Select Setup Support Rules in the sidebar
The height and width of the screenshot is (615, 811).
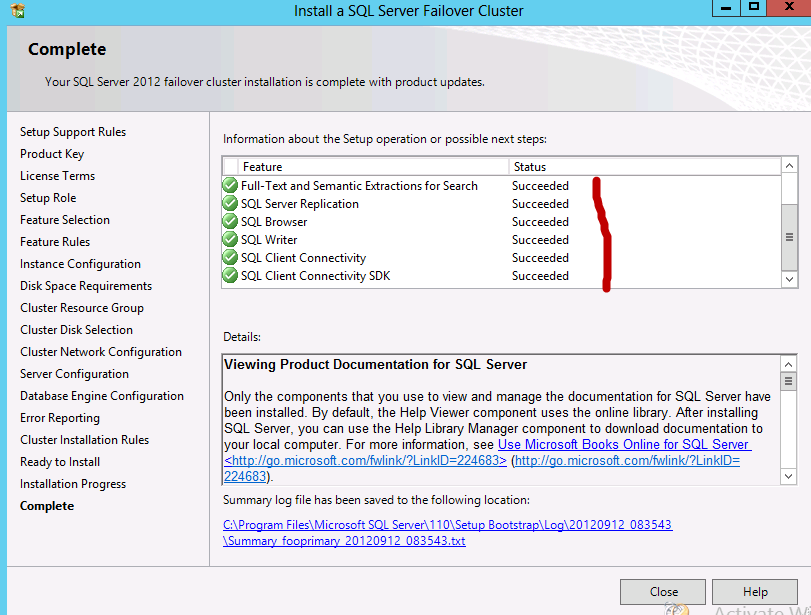pyautogui.click(x=72, y=131)
